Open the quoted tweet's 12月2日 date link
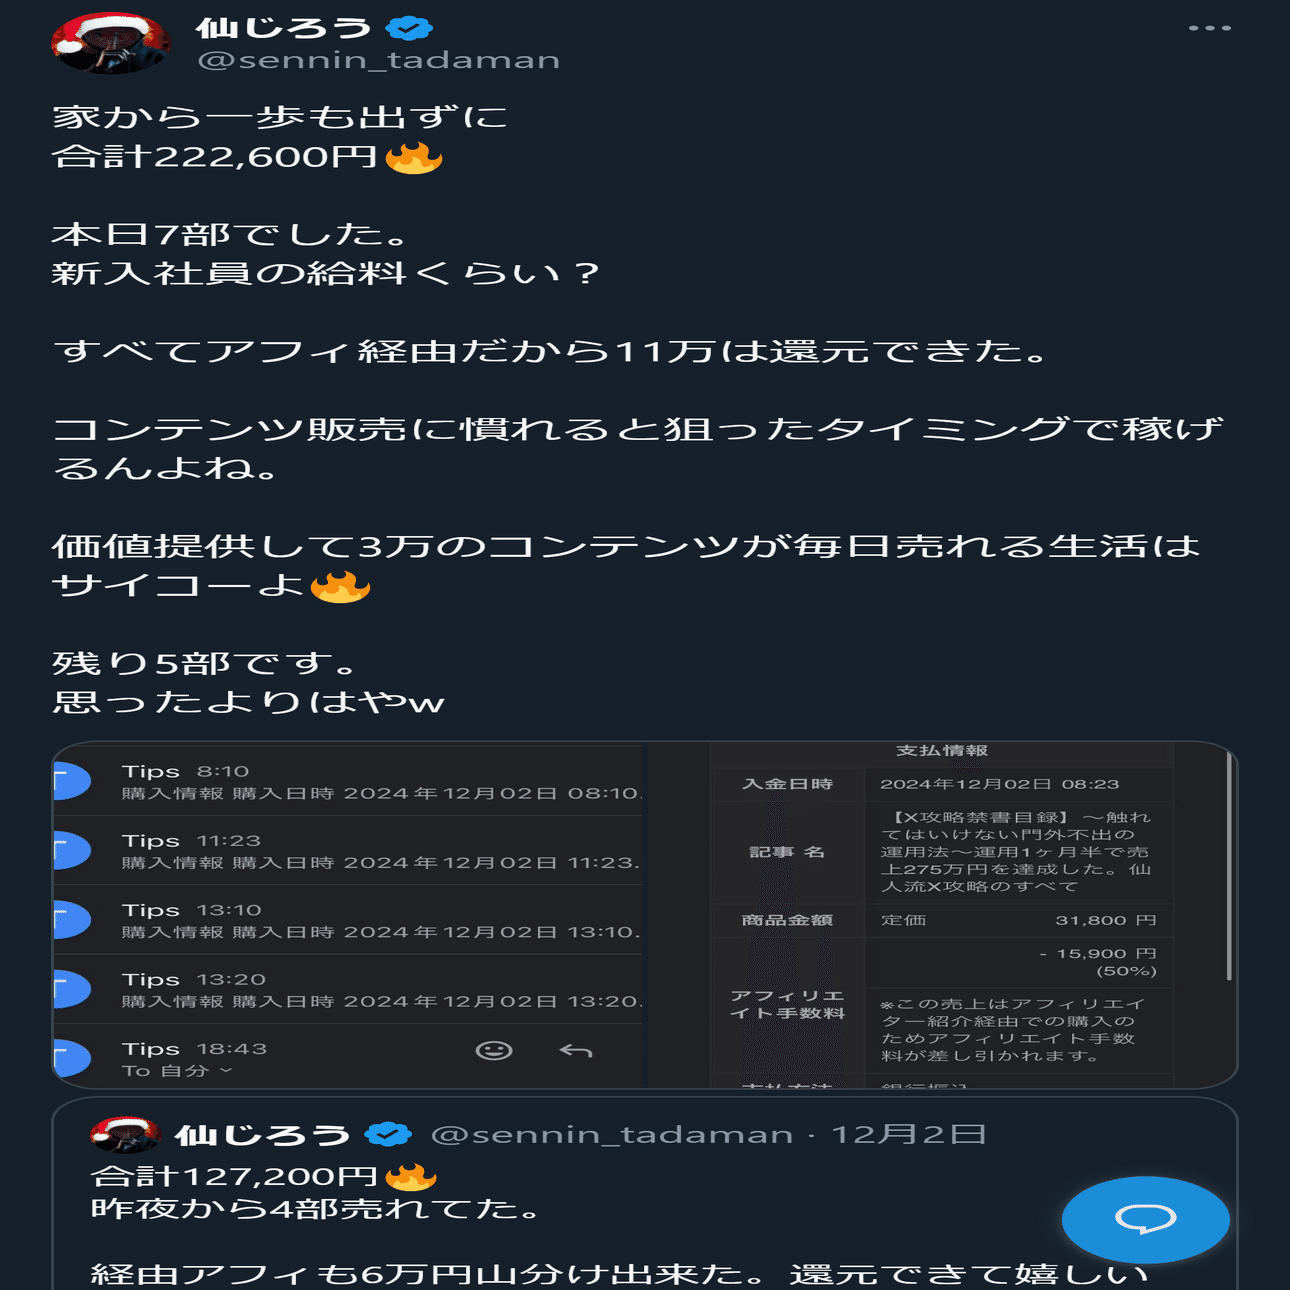The width and height of the screenshot is (1290, 1290). click(909, 1134)
